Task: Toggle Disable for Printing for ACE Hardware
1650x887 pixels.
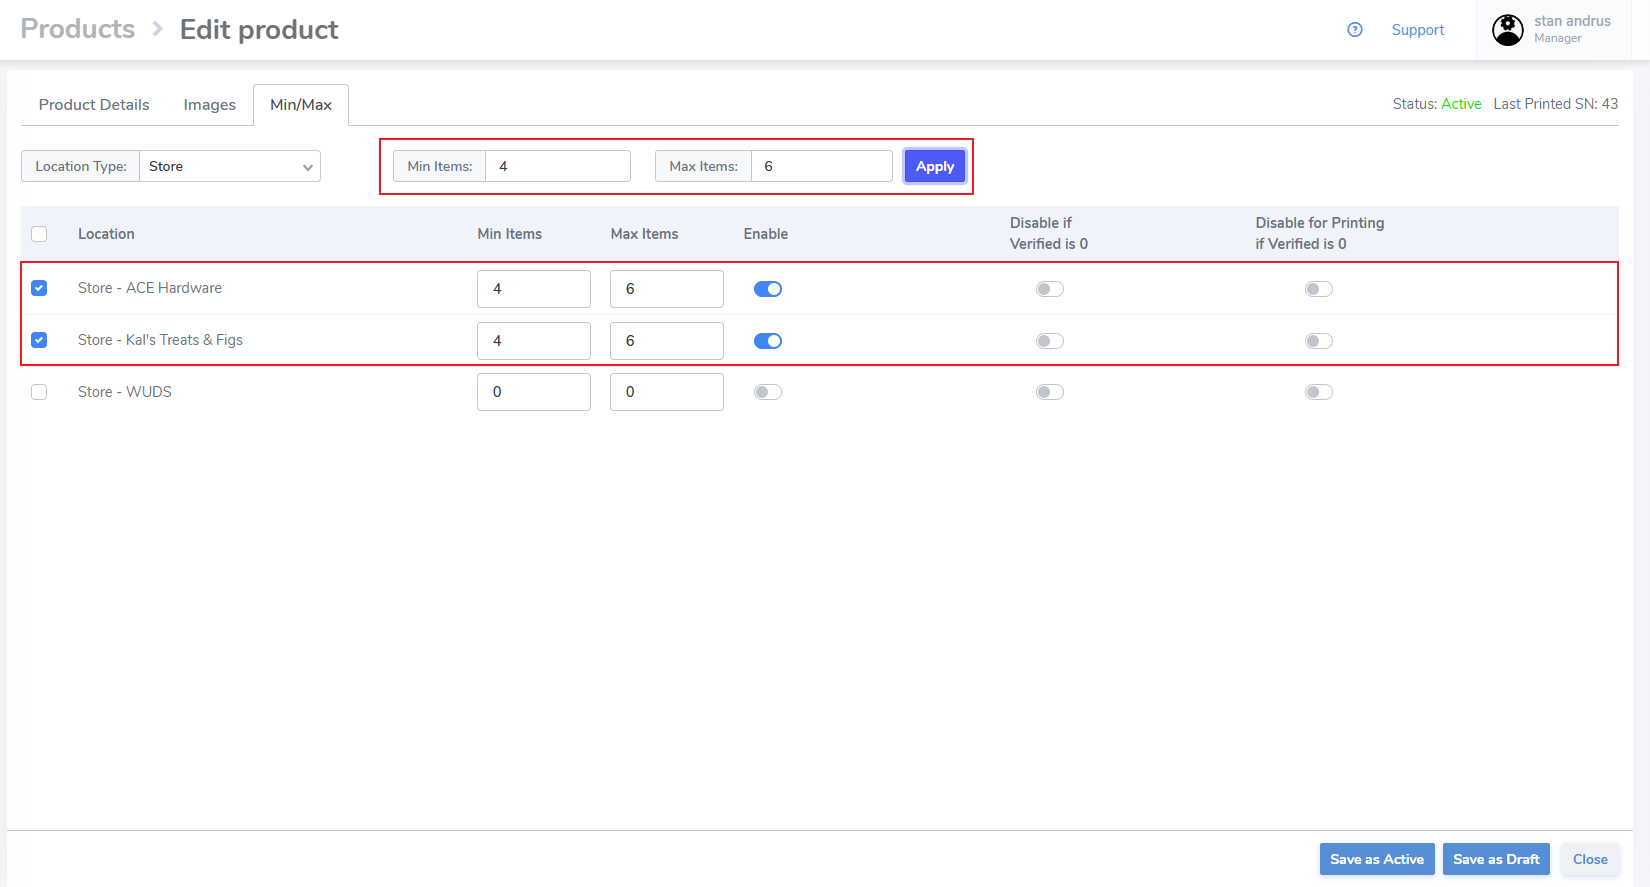Action: (1319, 289)
